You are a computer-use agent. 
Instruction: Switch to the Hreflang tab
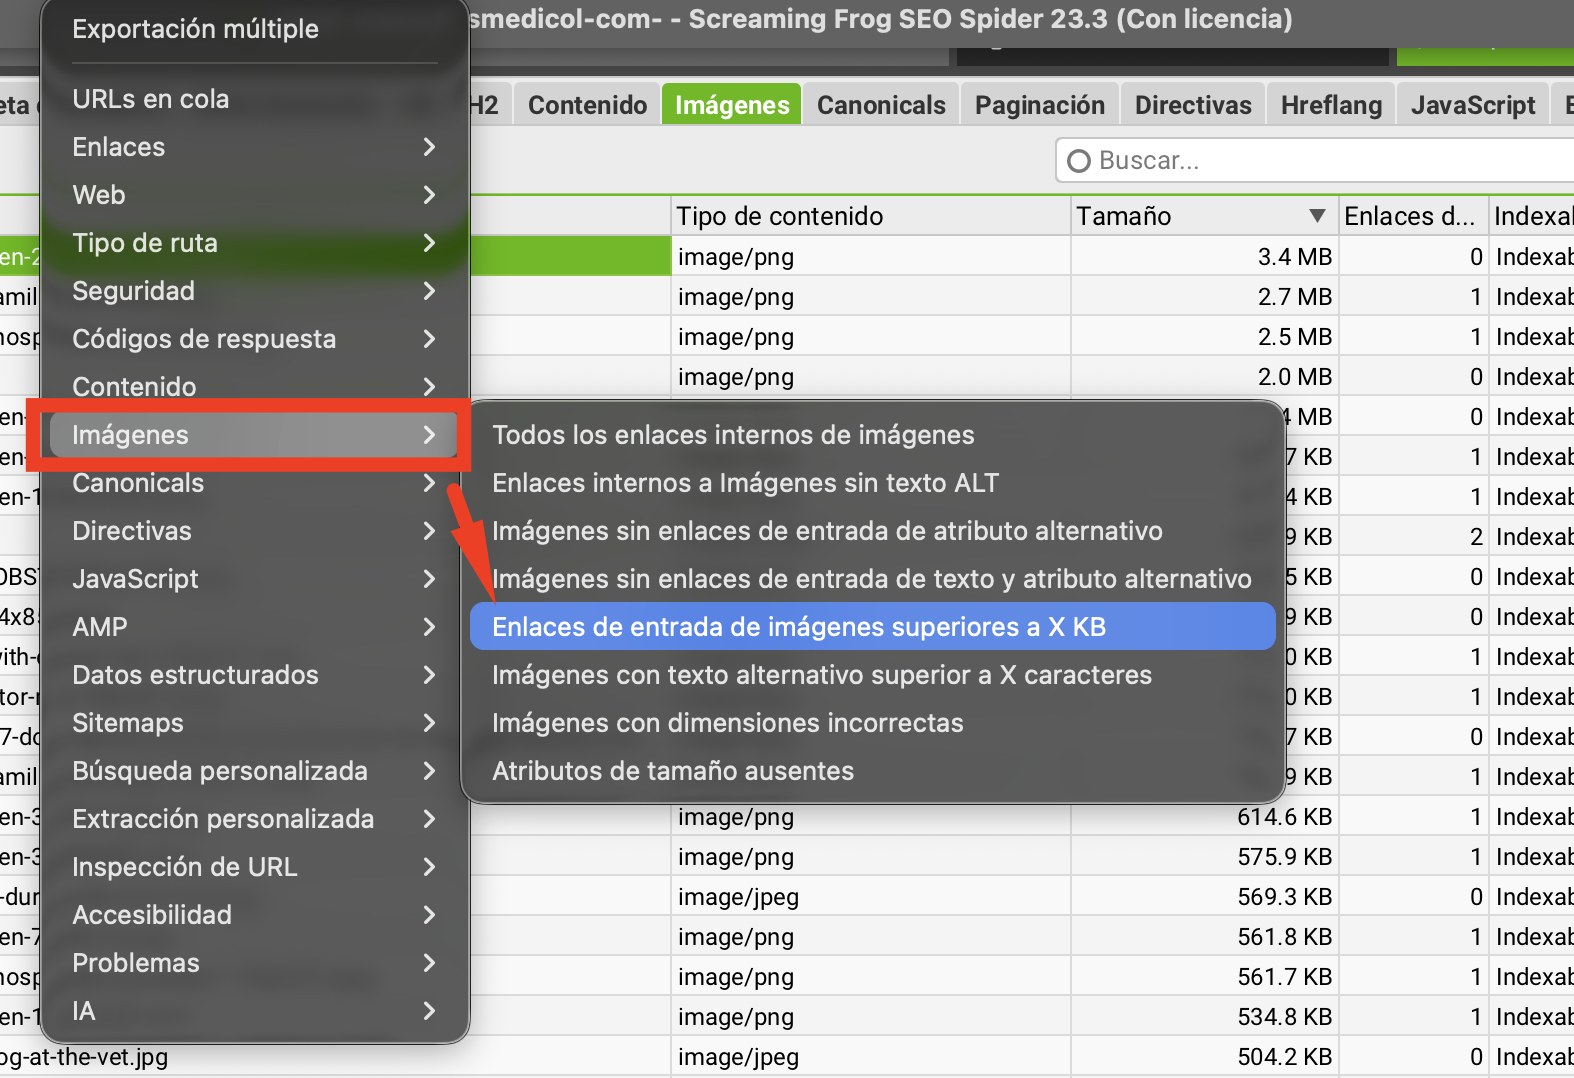[x=1330, y=105]
